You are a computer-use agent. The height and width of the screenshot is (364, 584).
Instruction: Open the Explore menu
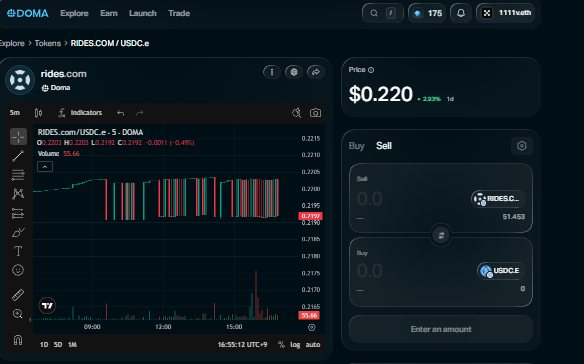(74, 13)
